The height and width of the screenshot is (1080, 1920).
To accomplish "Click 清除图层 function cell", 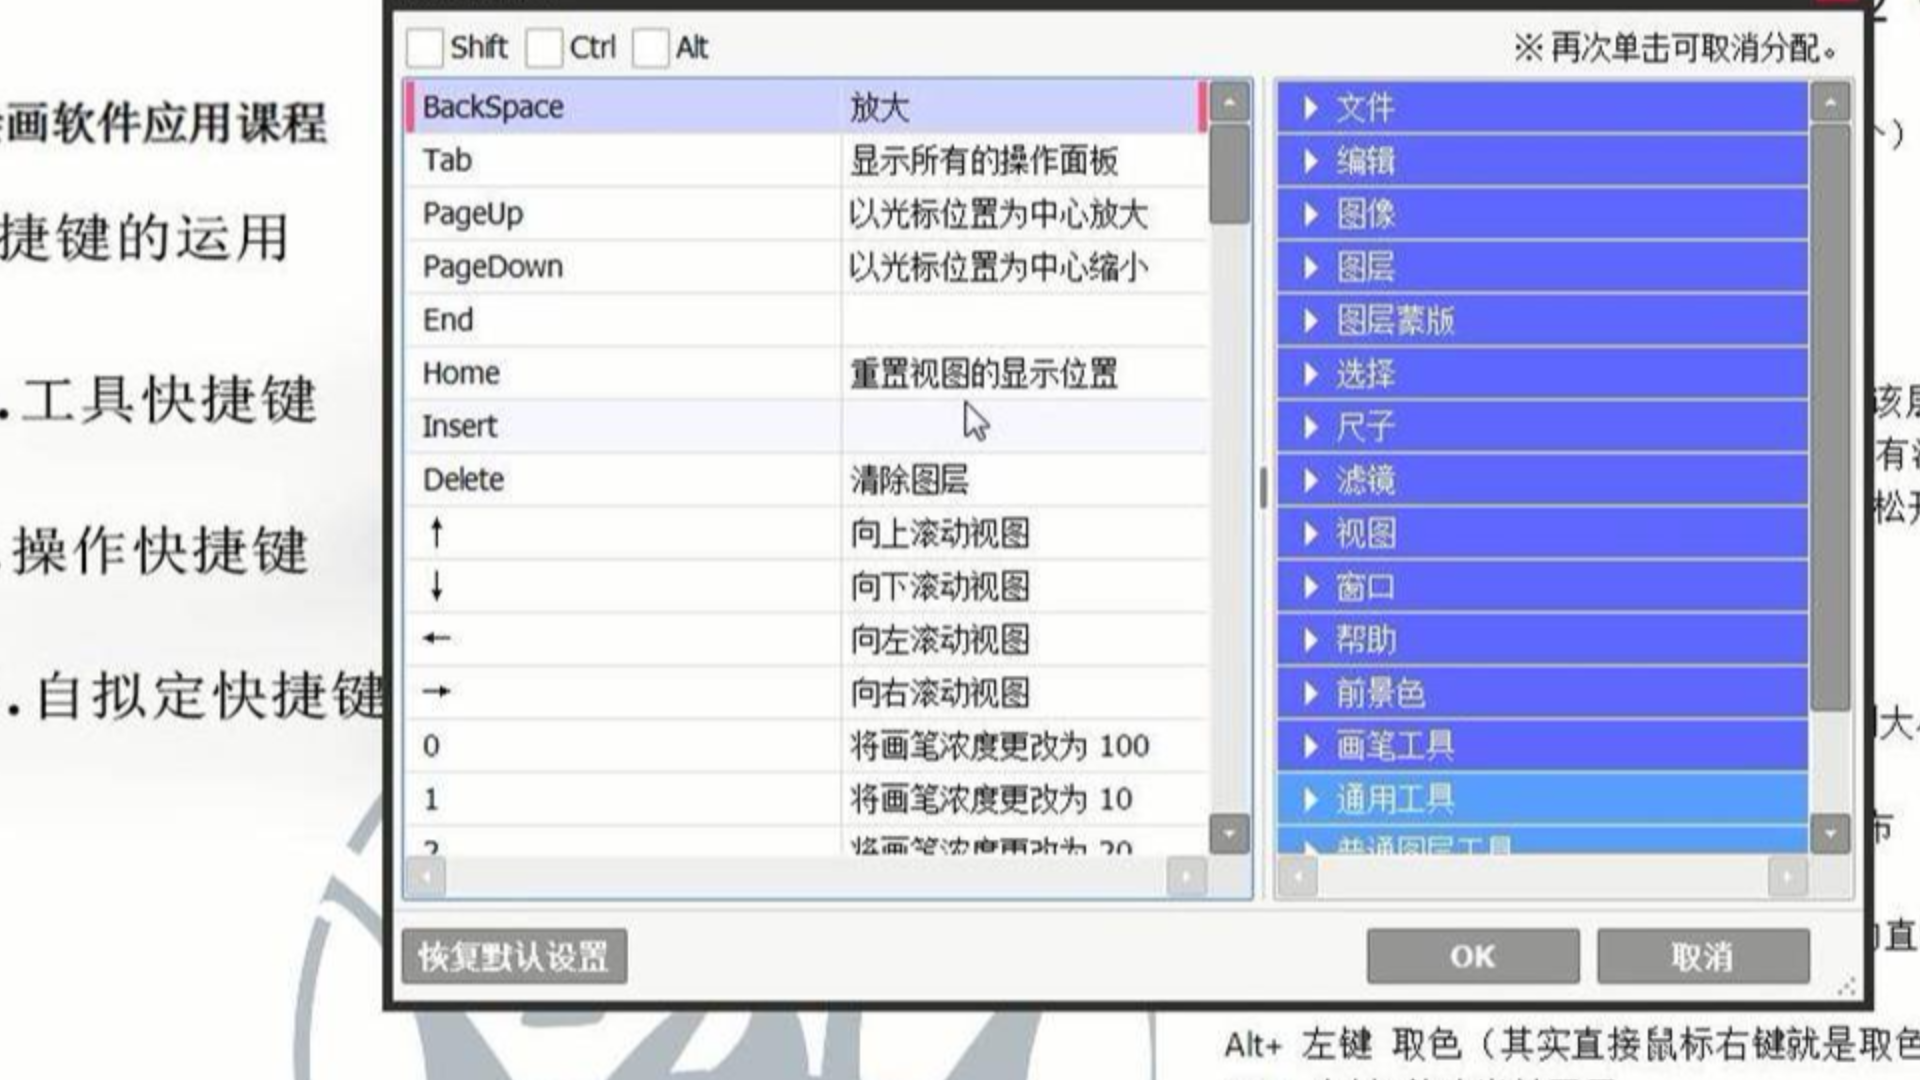I will [x=1026, y=480].
